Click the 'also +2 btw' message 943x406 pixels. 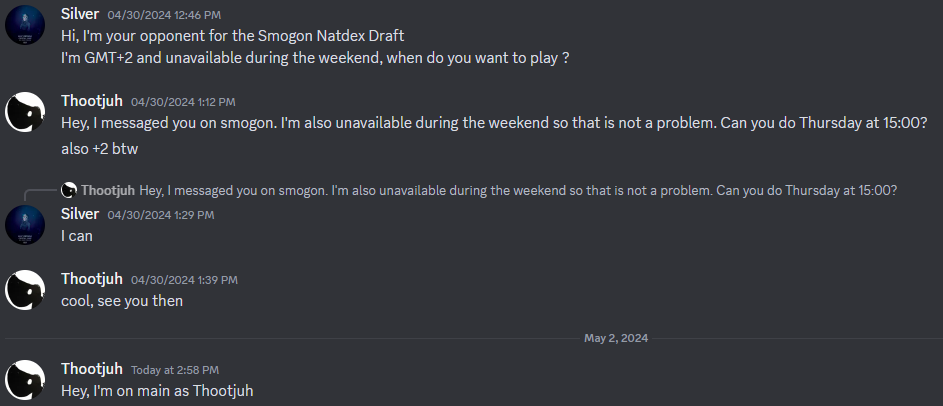[x=100, y=149]
